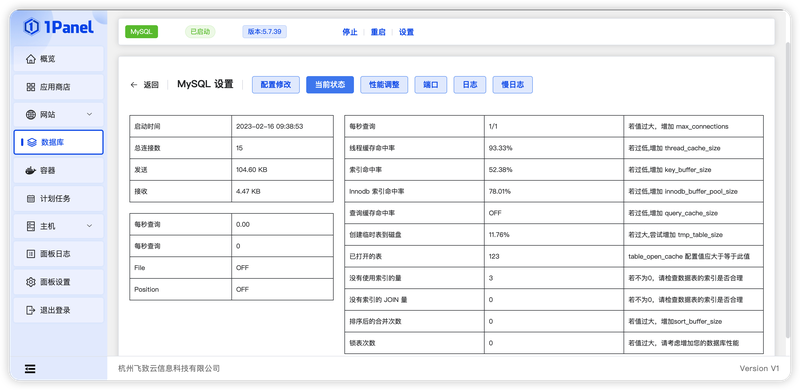The image size is (800, 390).
Task: Click the thread_cache_size hint text
Action: click(674, 148)
